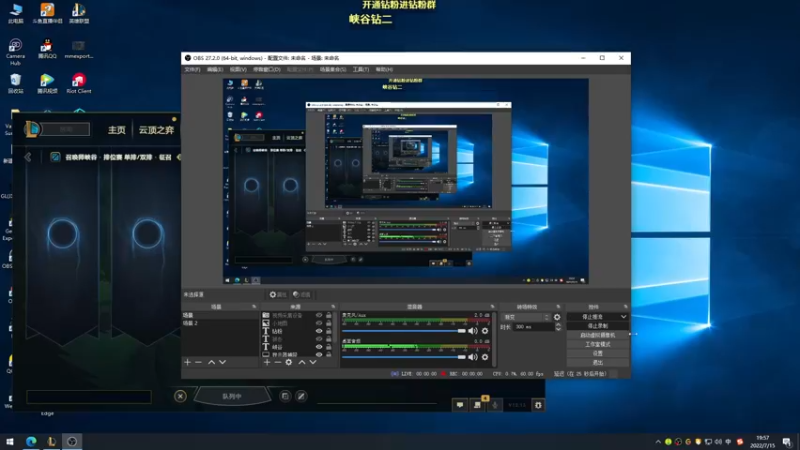Adjust the Mic/Aux volume slider

(x=404, y=331)
